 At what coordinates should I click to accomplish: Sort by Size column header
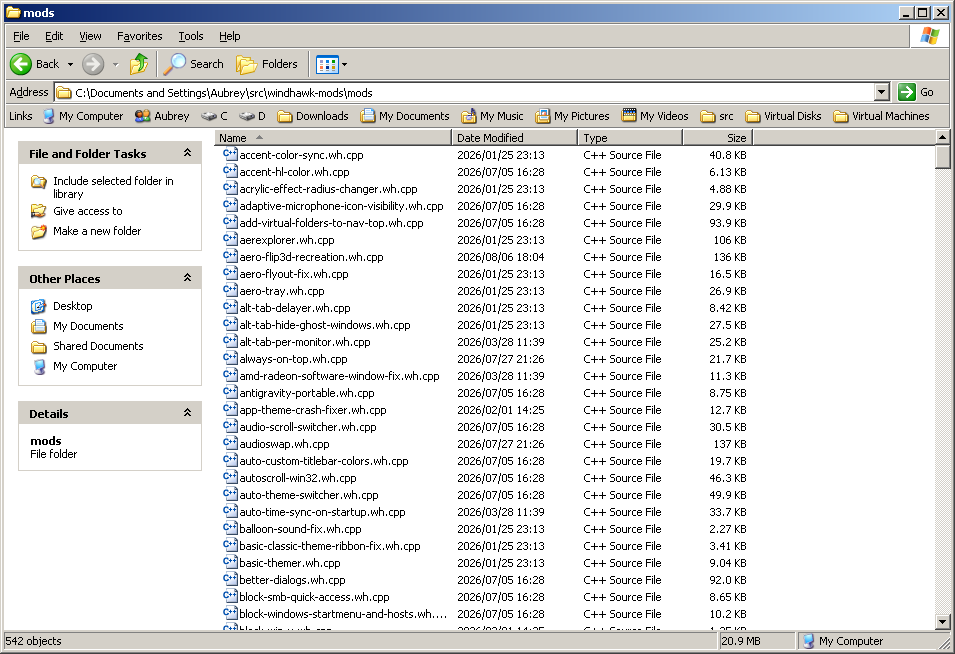pos(717,138)
